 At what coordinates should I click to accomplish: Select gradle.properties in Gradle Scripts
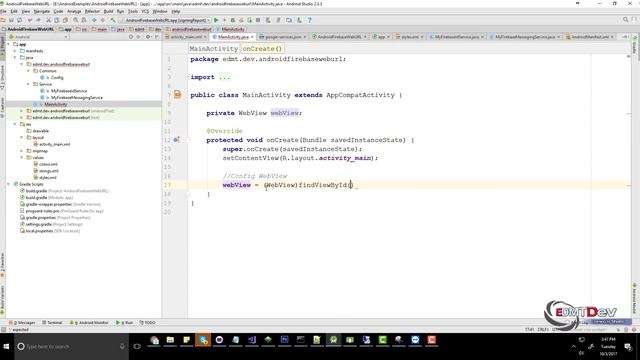[x=55, y=218]
